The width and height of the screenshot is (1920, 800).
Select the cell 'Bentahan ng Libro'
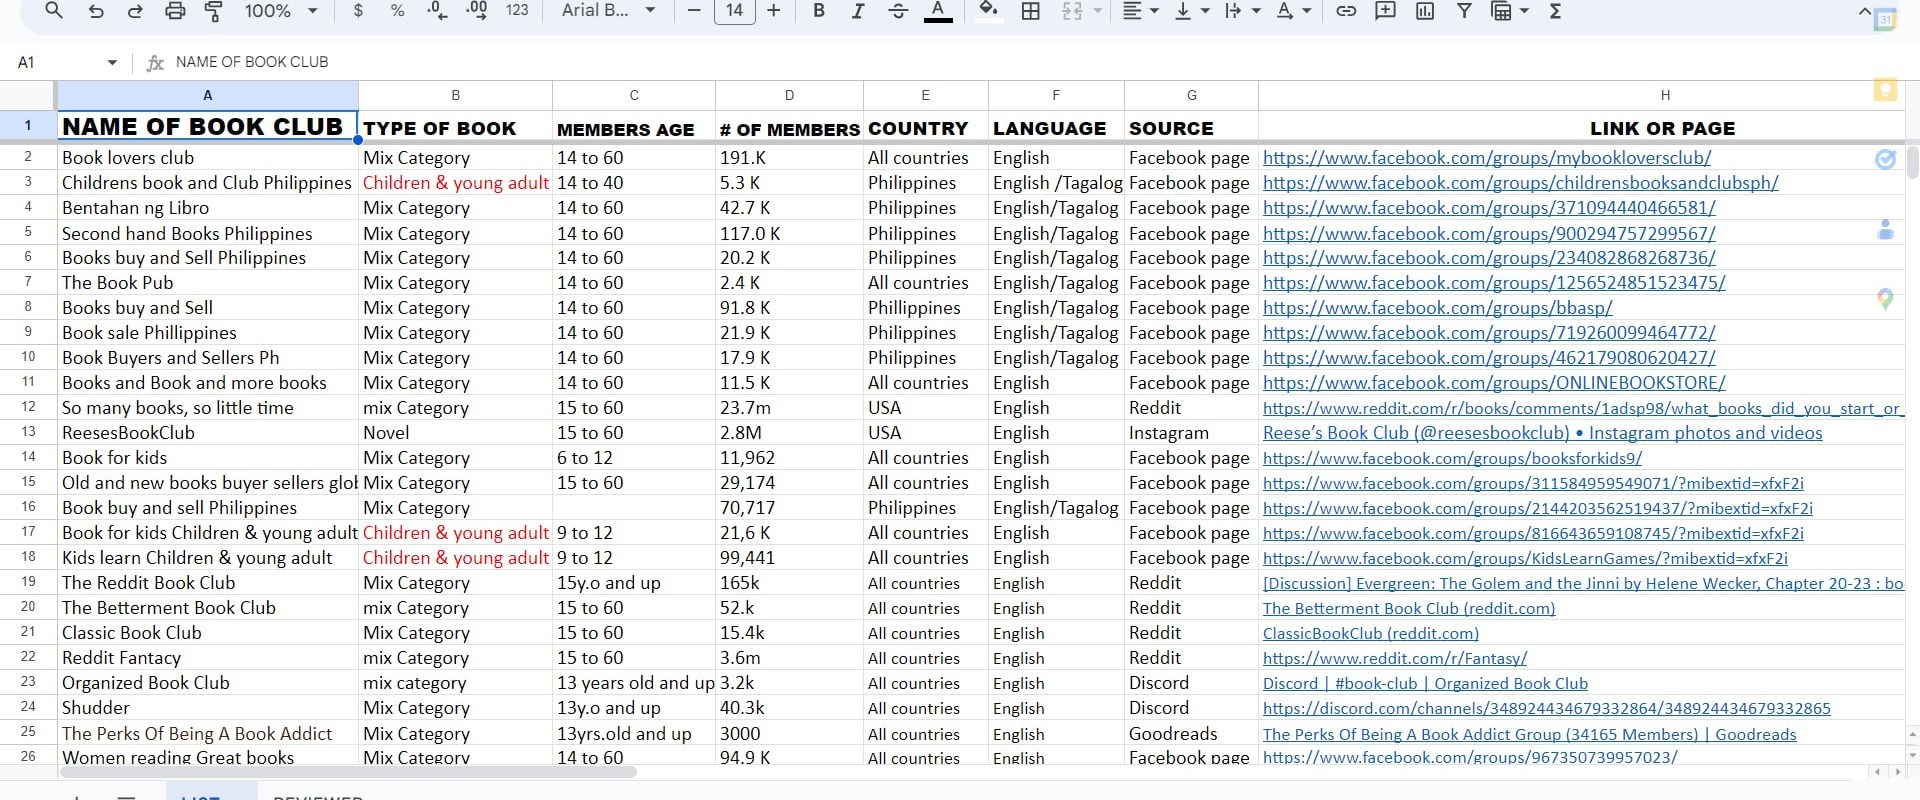click(x=208, y=208)
